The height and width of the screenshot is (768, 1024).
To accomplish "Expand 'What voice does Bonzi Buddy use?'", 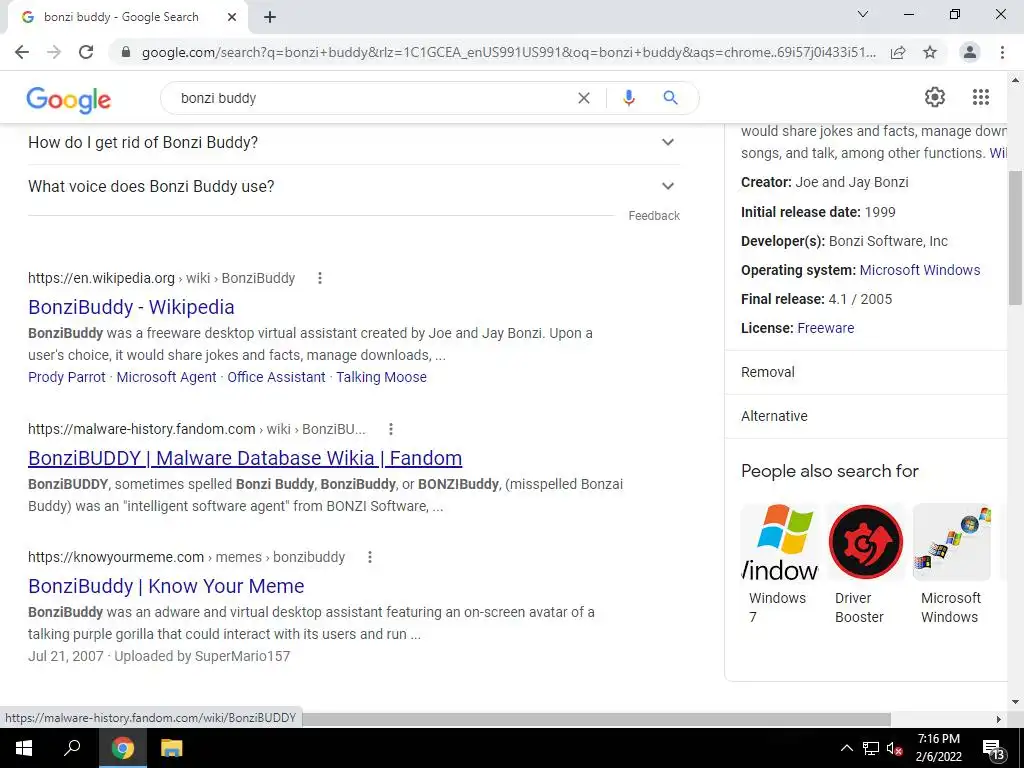I will coord(353,186).
